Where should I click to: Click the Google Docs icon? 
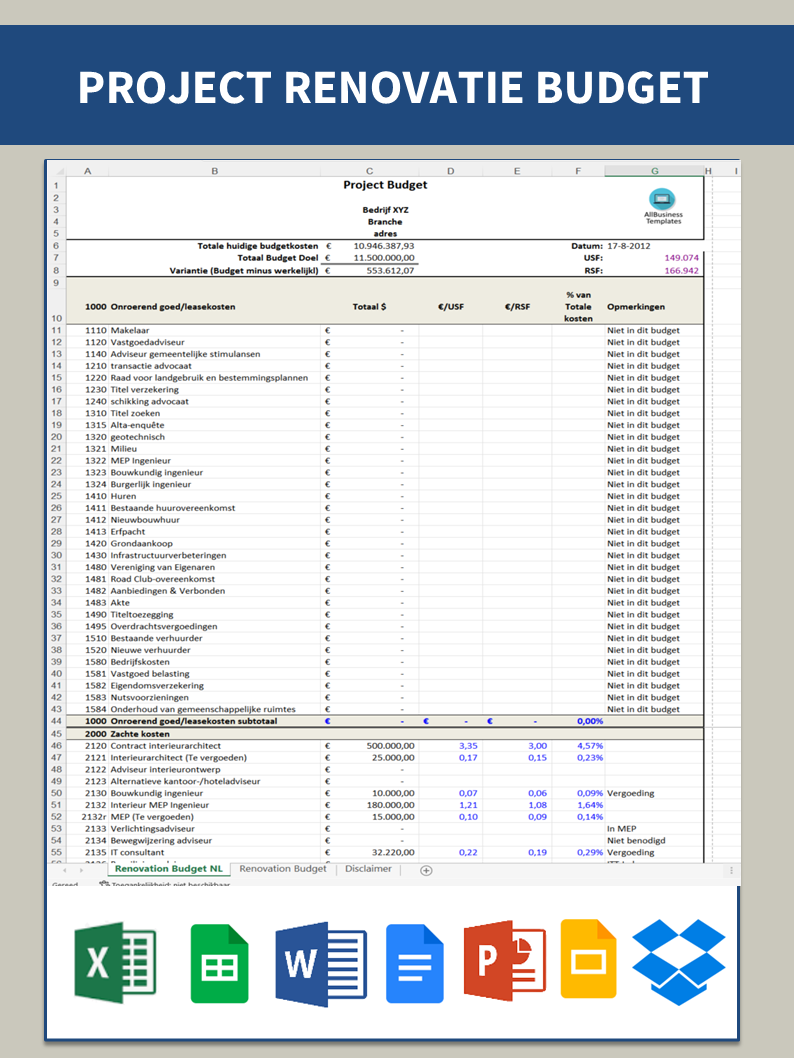pos(414,964)
